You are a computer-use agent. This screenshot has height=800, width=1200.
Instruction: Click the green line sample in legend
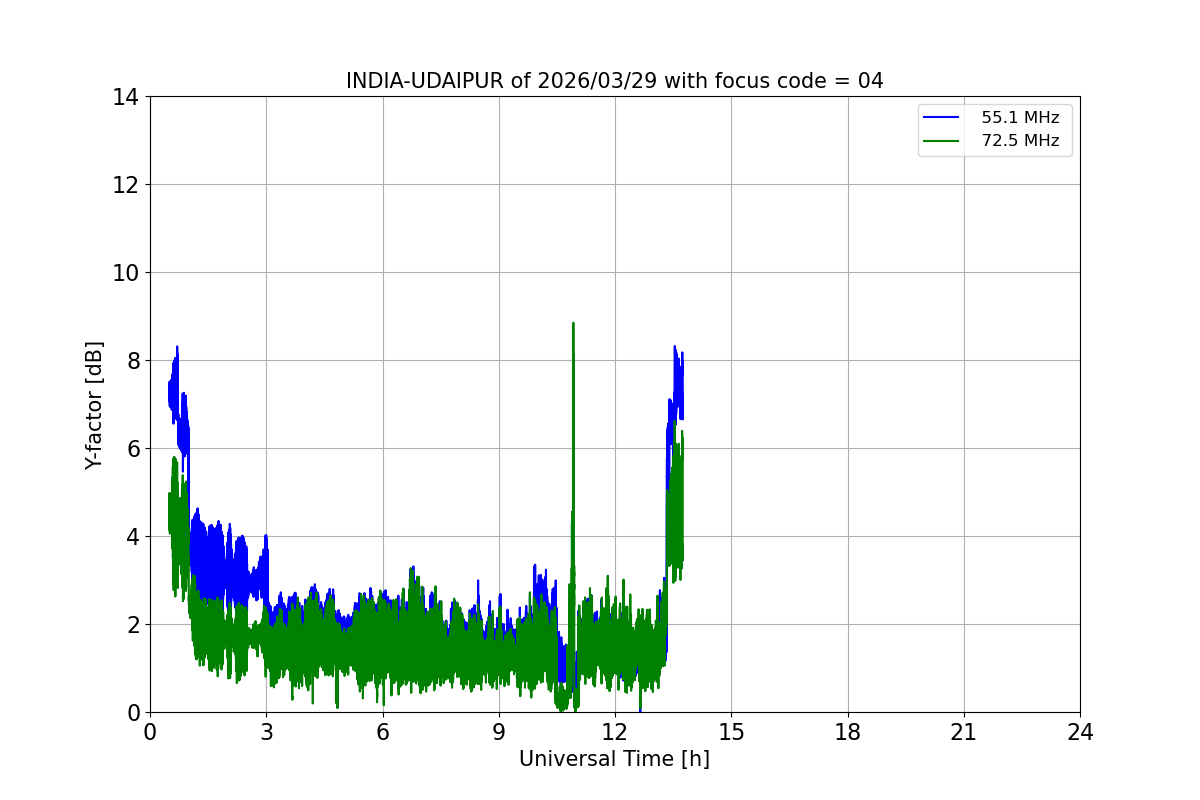coord(942,141)
